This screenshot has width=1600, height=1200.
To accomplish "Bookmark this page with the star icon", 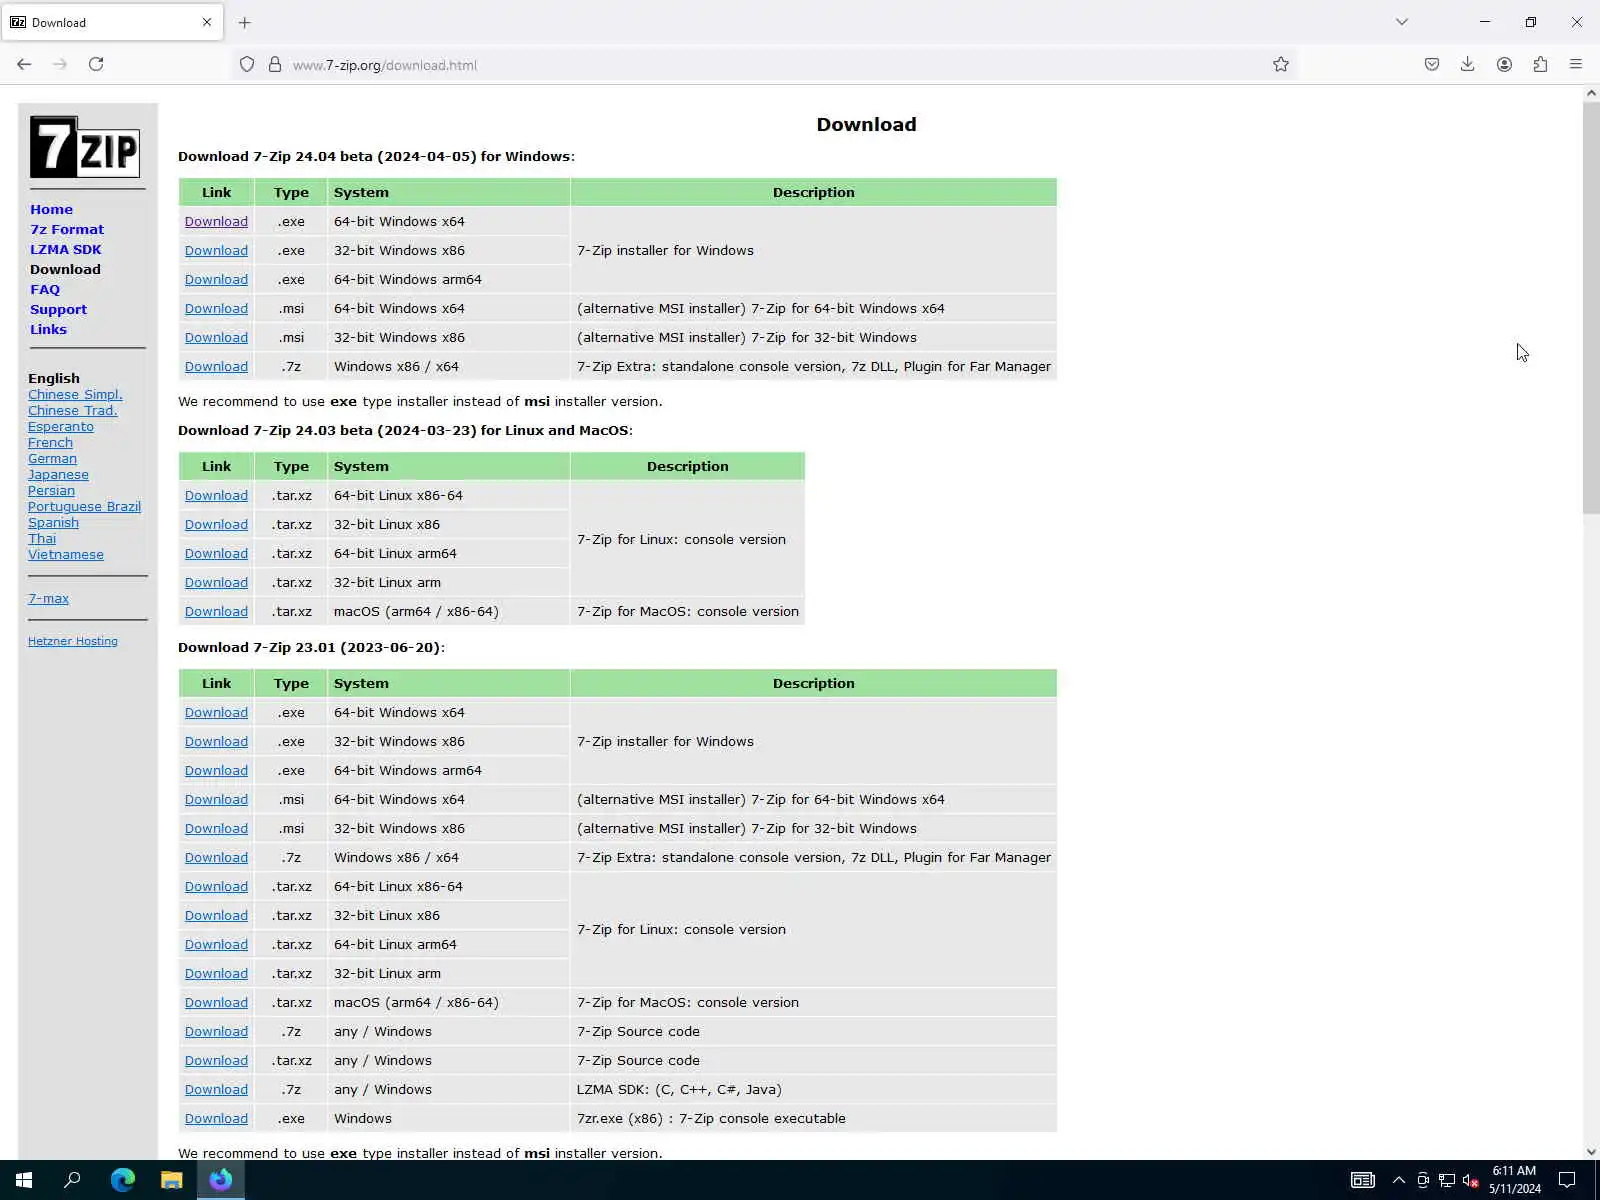I will tap(1281, 64).
